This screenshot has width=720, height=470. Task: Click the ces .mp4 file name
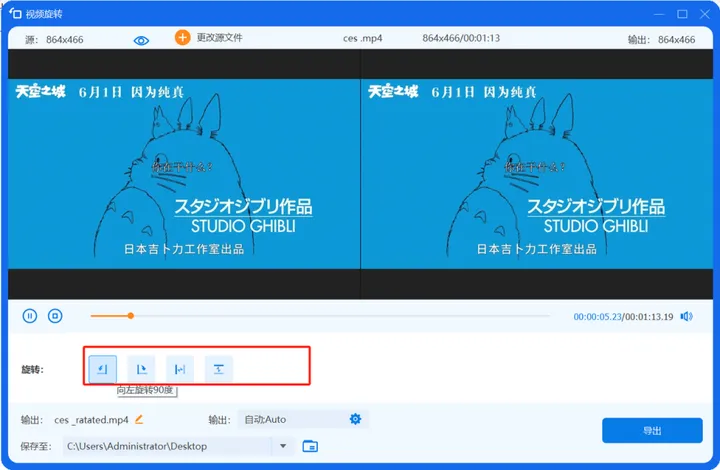point(362,39)
